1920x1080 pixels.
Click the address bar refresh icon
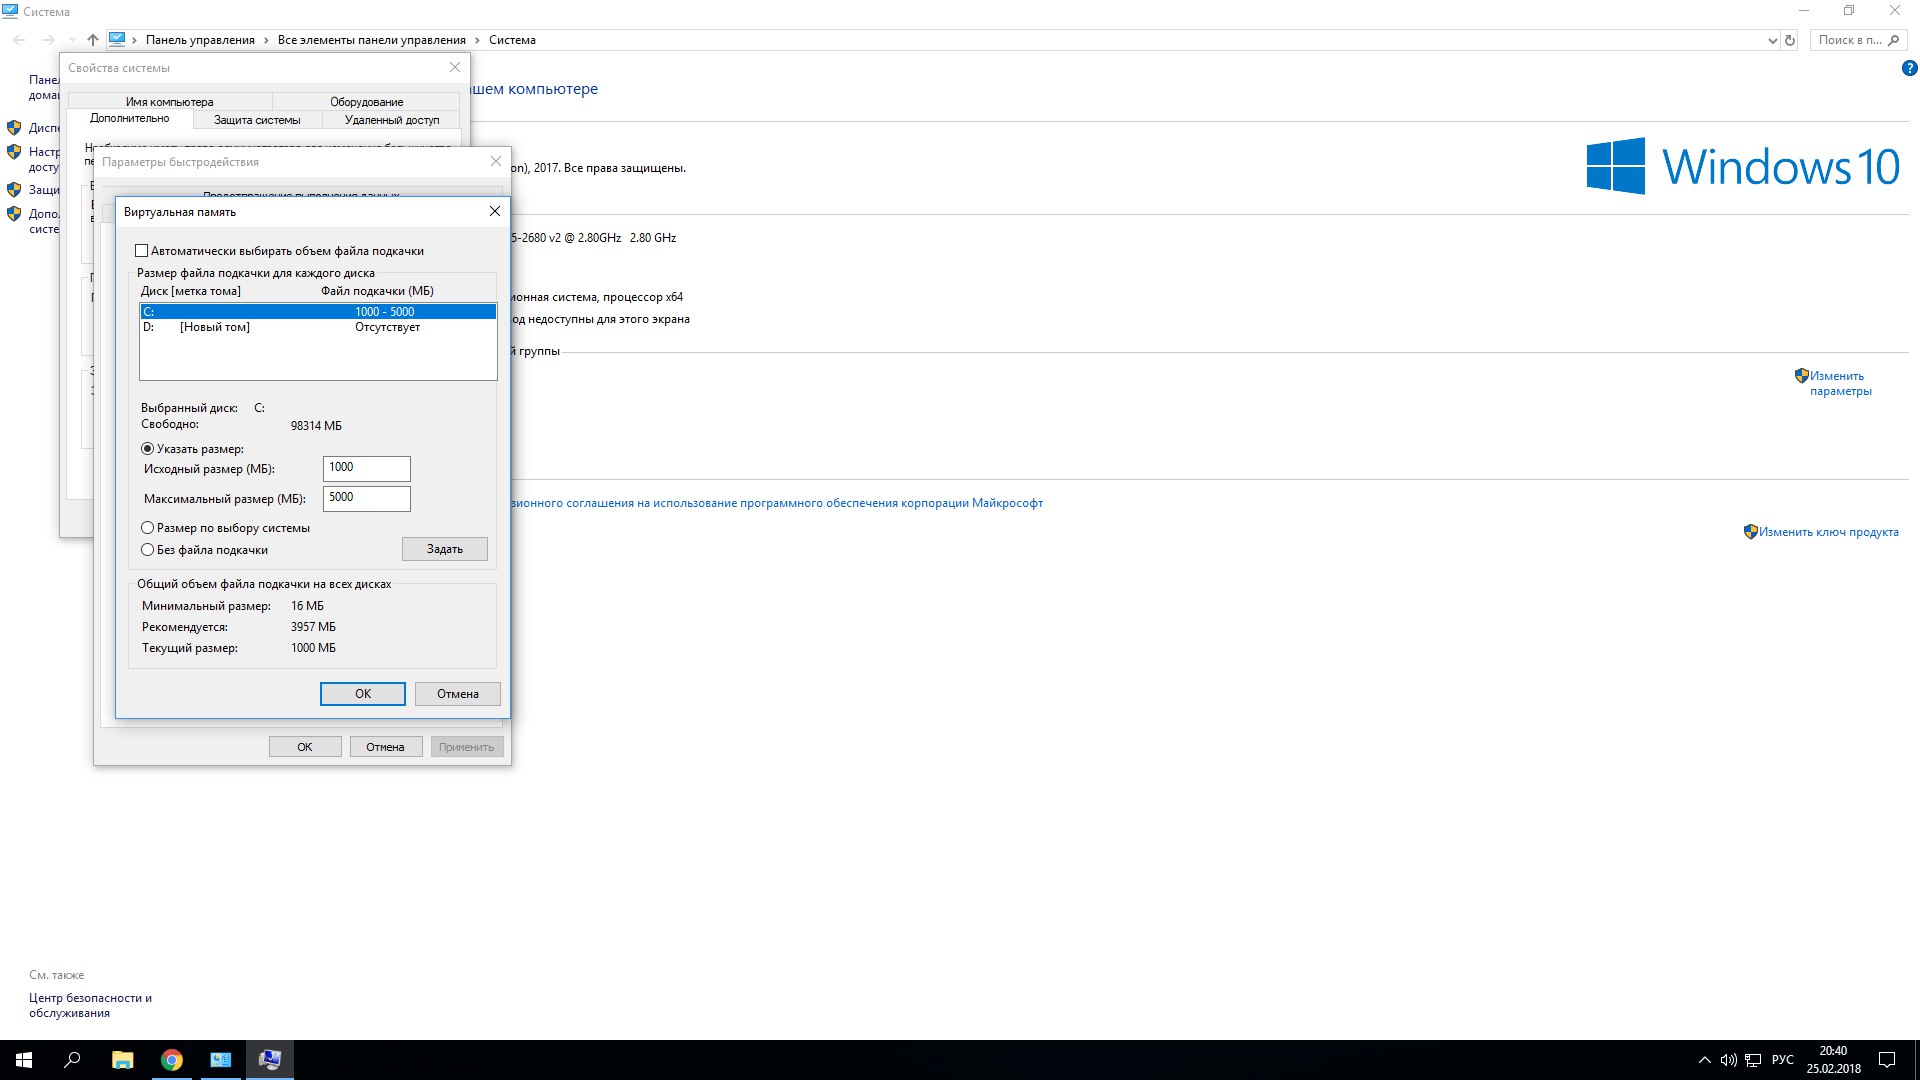(x=1790, y=41)
